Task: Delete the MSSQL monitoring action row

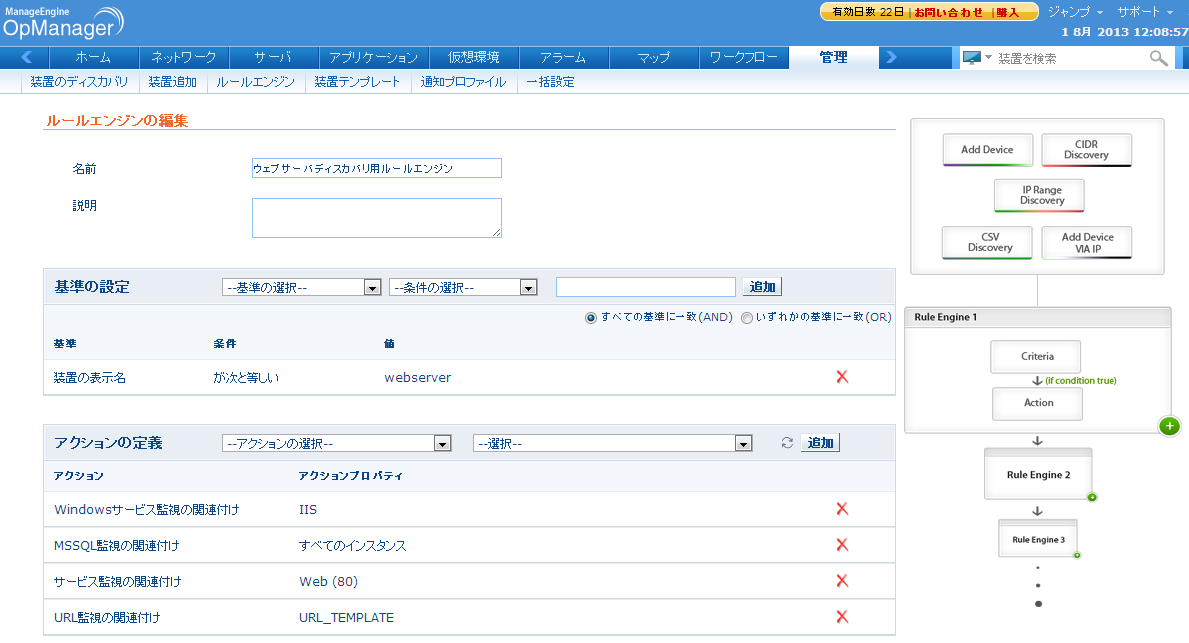Action: click(x=841, y=545)
